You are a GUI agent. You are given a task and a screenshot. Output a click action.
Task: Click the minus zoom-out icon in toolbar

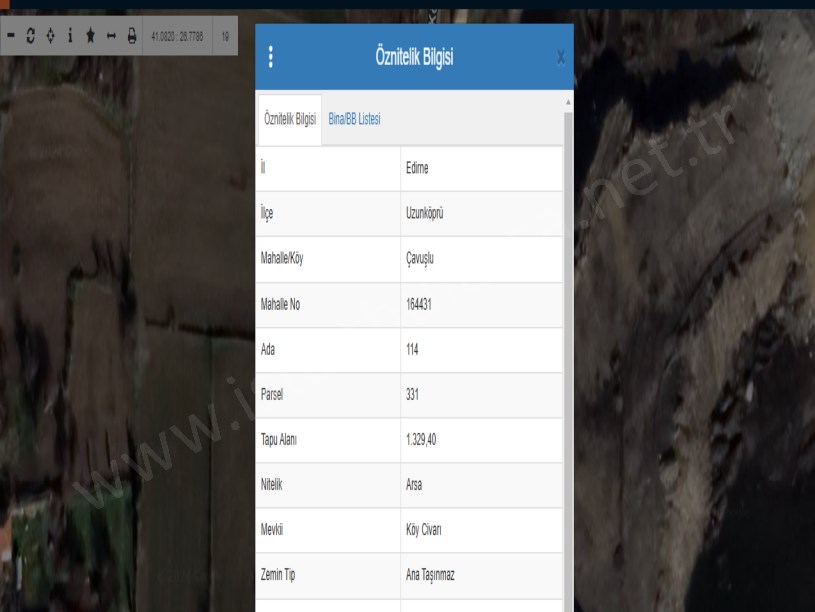pos(11,35)
